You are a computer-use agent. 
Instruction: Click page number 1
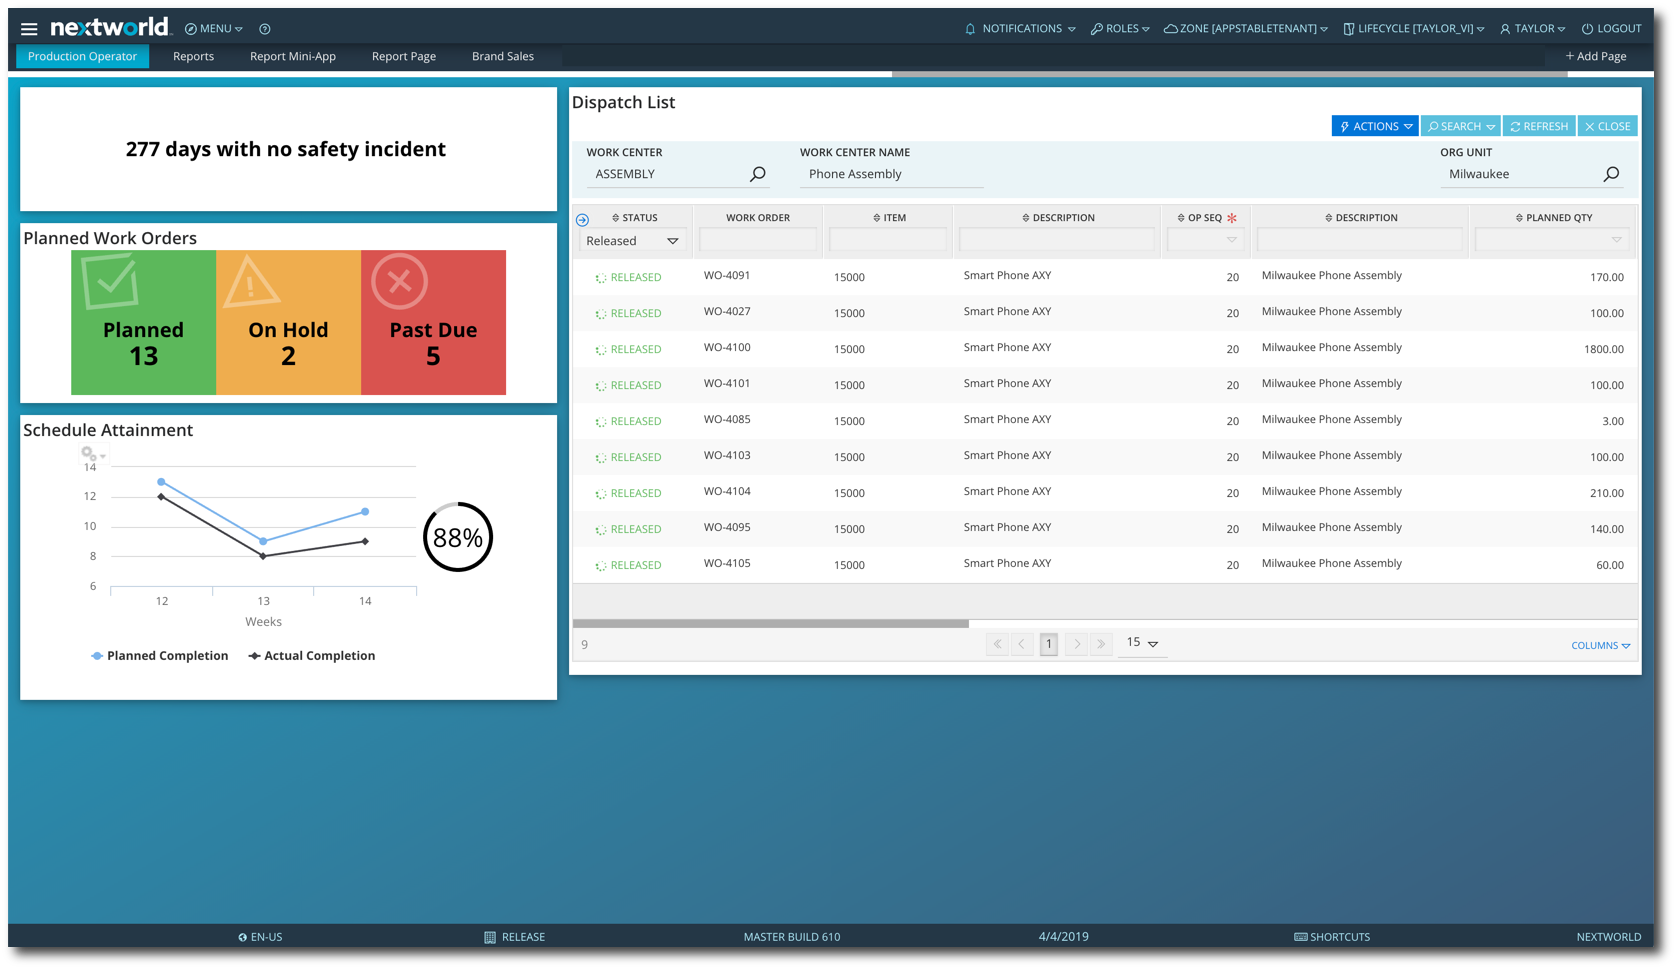(1049, 644)
